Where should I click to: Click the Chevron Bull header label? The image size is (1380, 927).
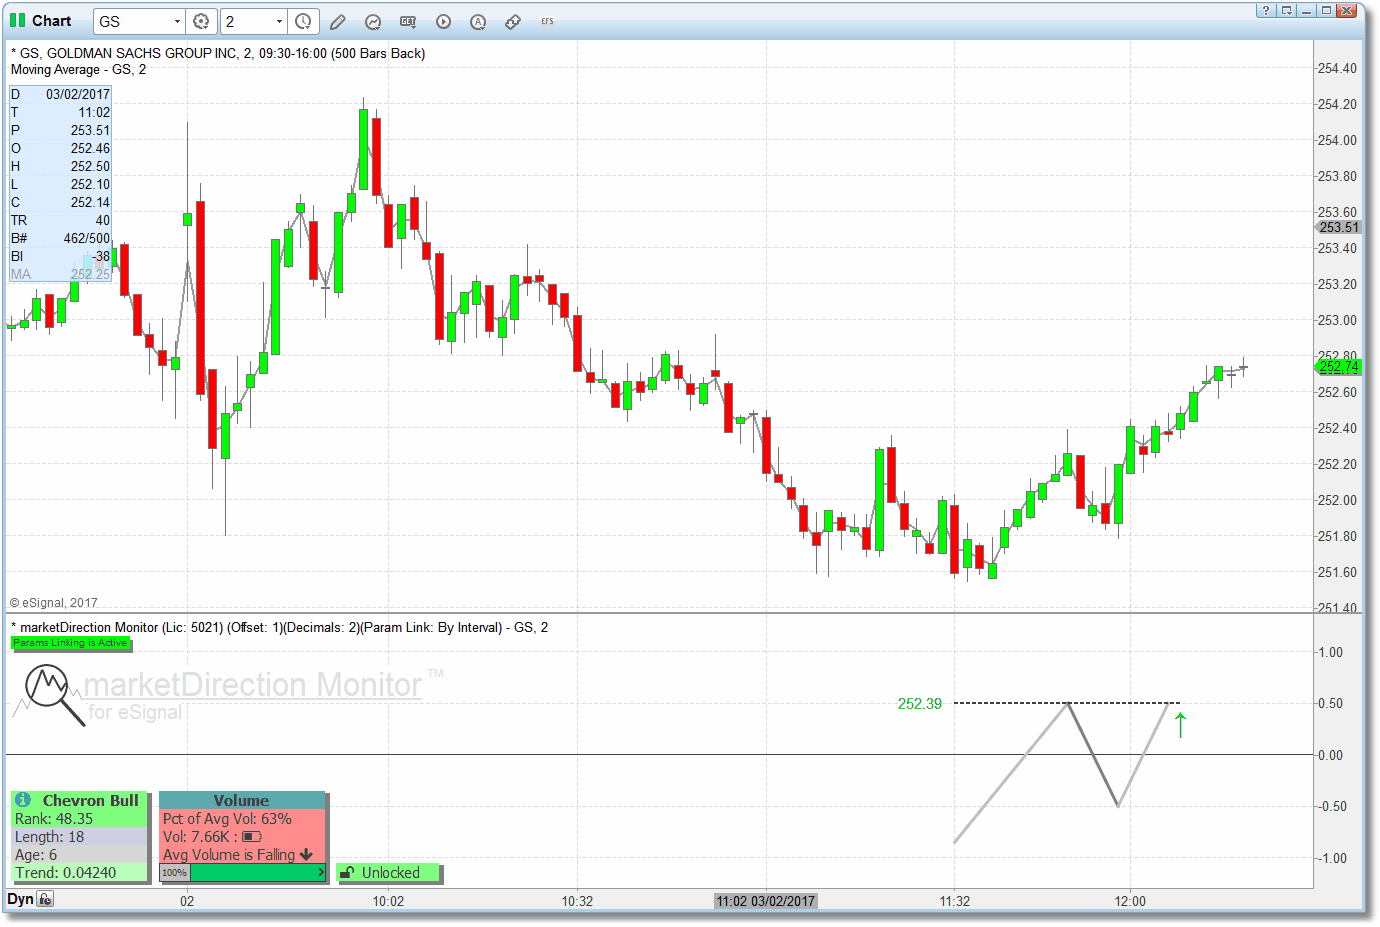[x=90, y=800]
